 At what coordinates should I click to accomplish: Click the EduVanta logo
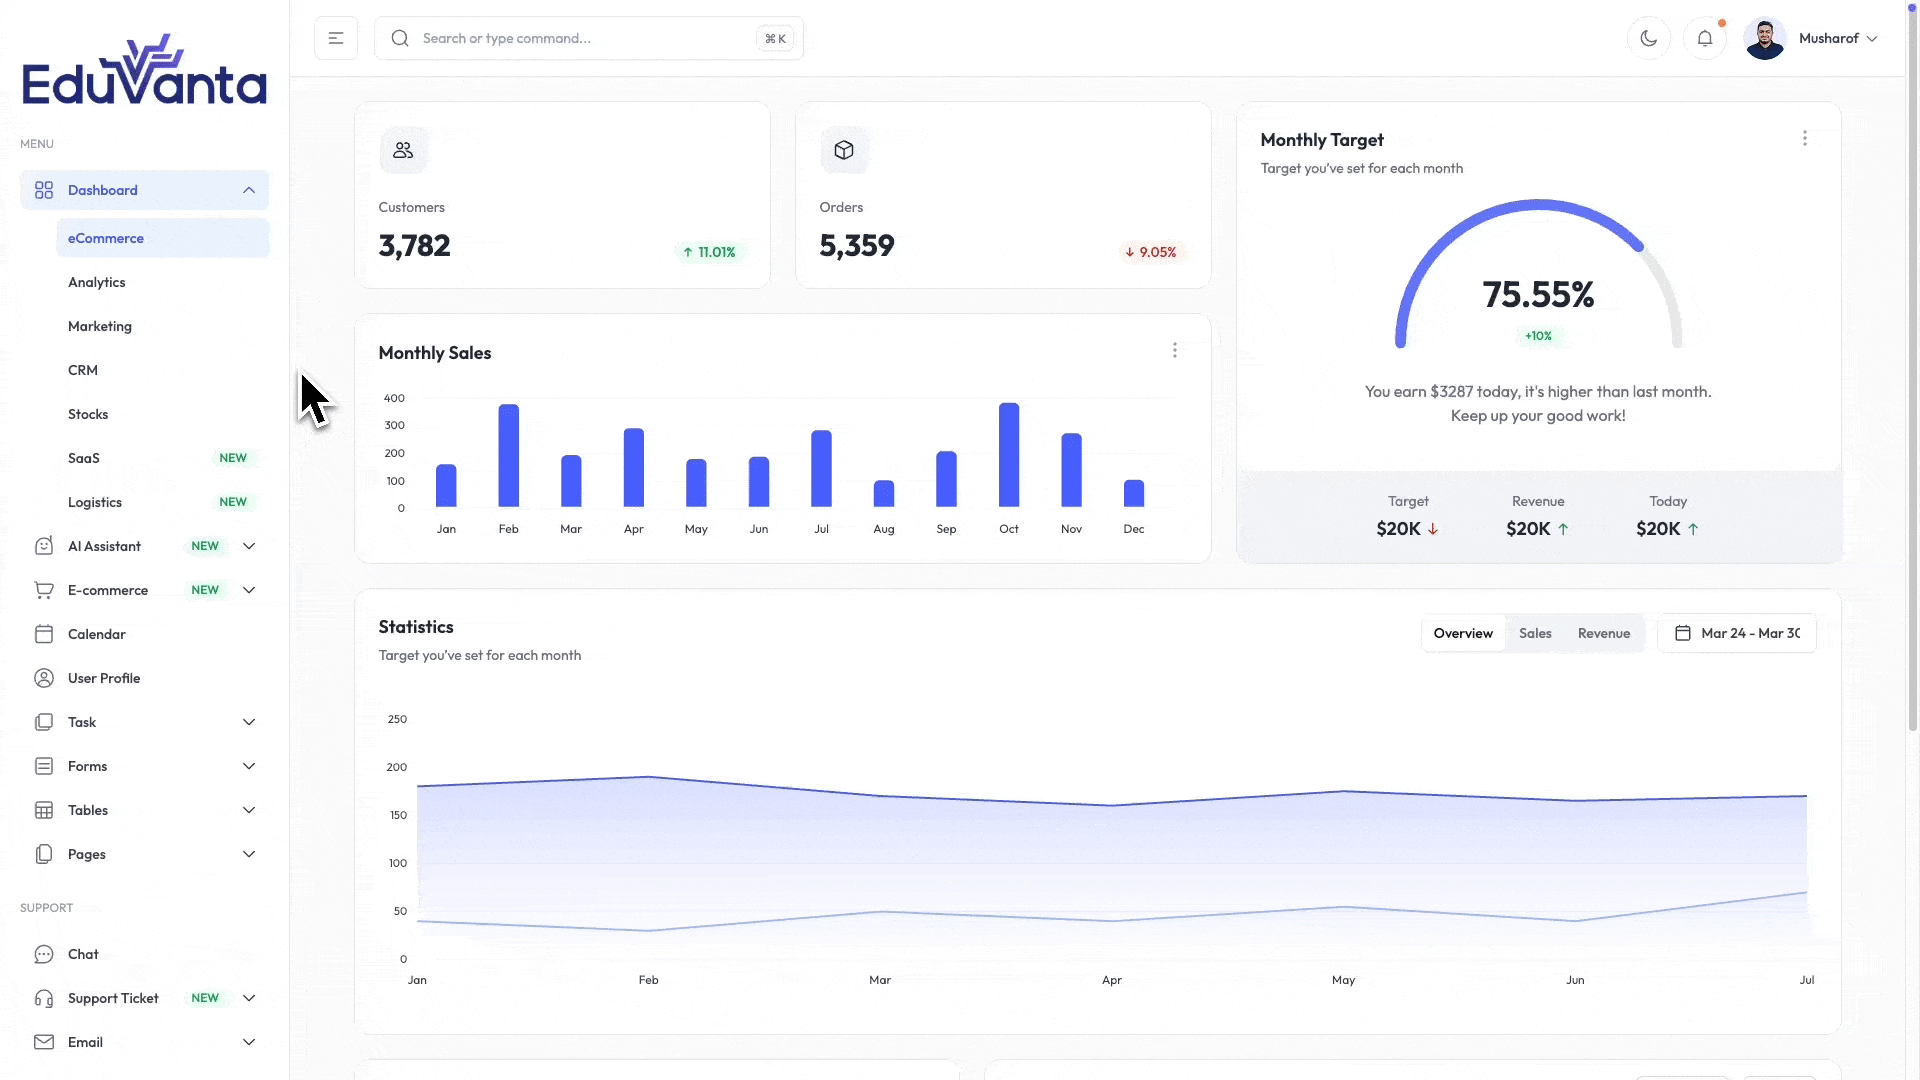tap(145, 70)
